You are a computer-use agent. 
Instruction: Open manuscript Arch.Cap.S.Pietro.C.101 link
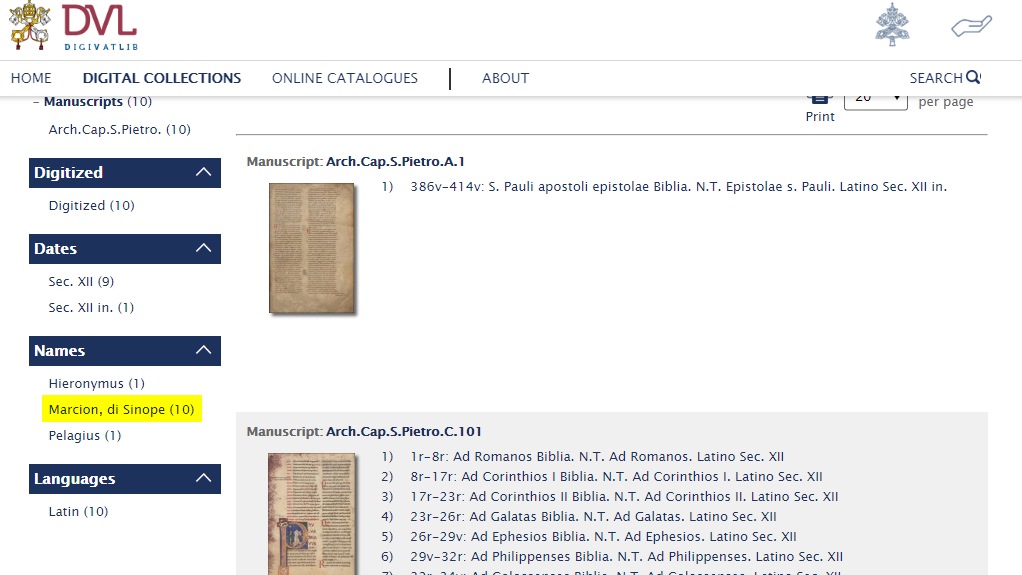404,431
